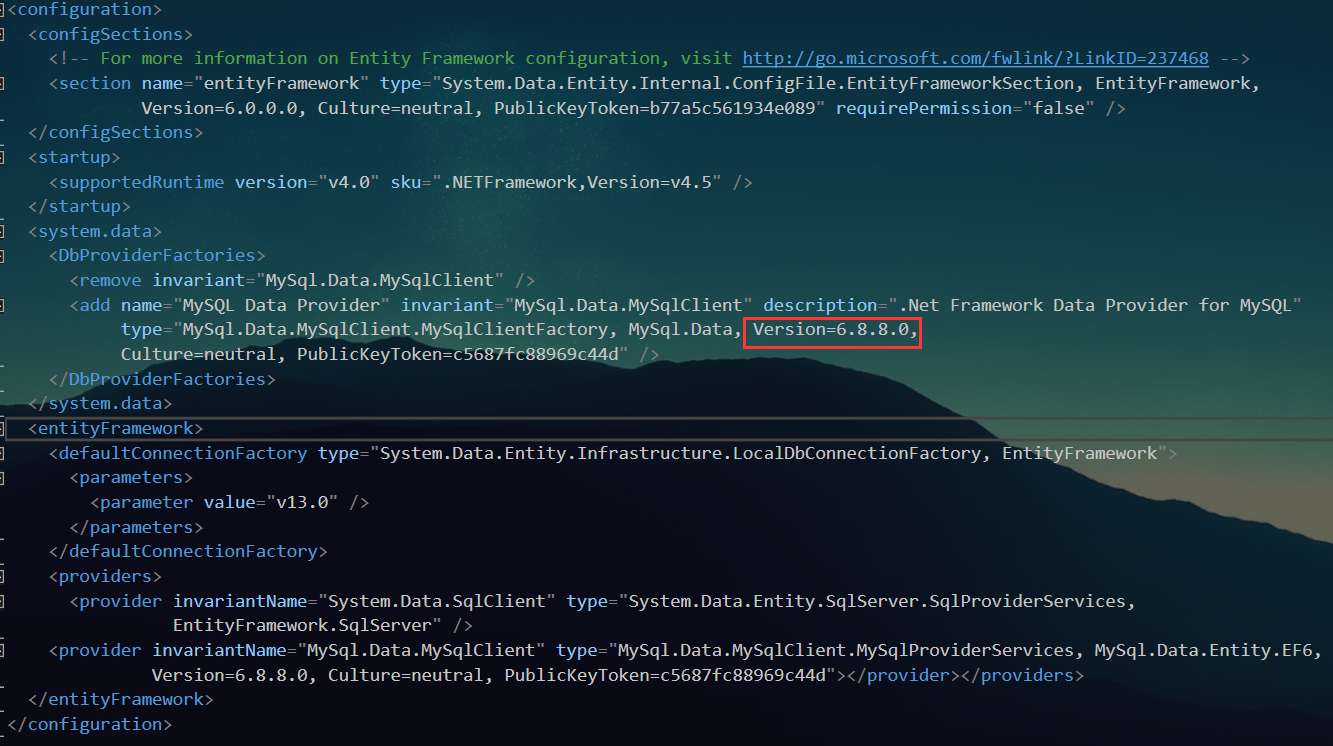The height and width of the screenshot is (746, 1333).
Task: Collapse the provider System.Data.SqlClient line fold marker
Action: coord(2,601)
